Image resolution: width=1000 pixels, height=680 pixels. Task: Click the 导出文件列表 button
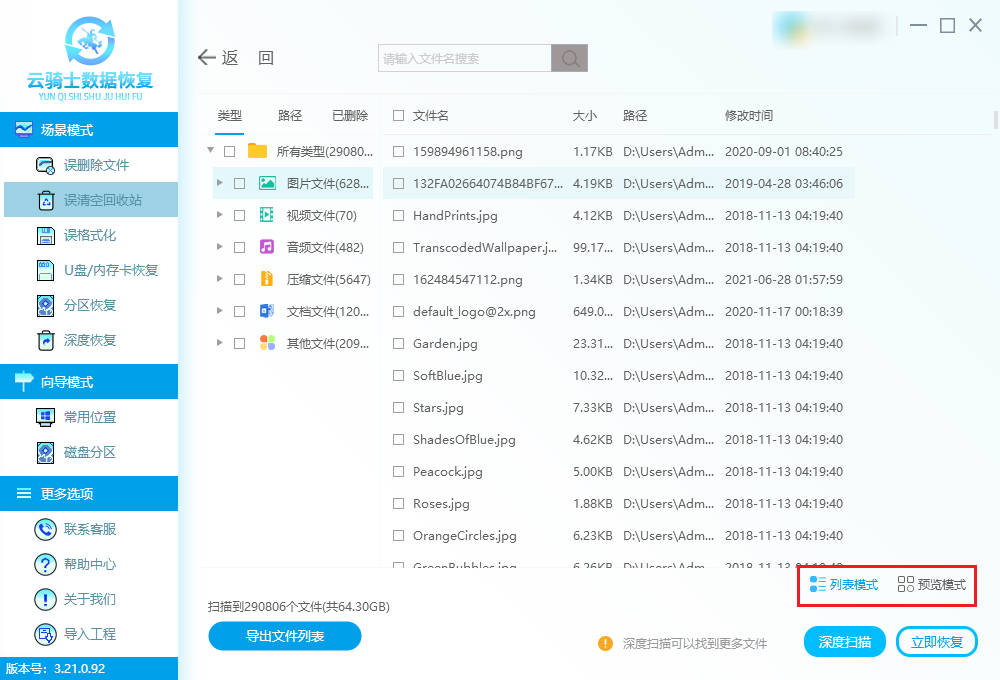click(x=284, y=636)
